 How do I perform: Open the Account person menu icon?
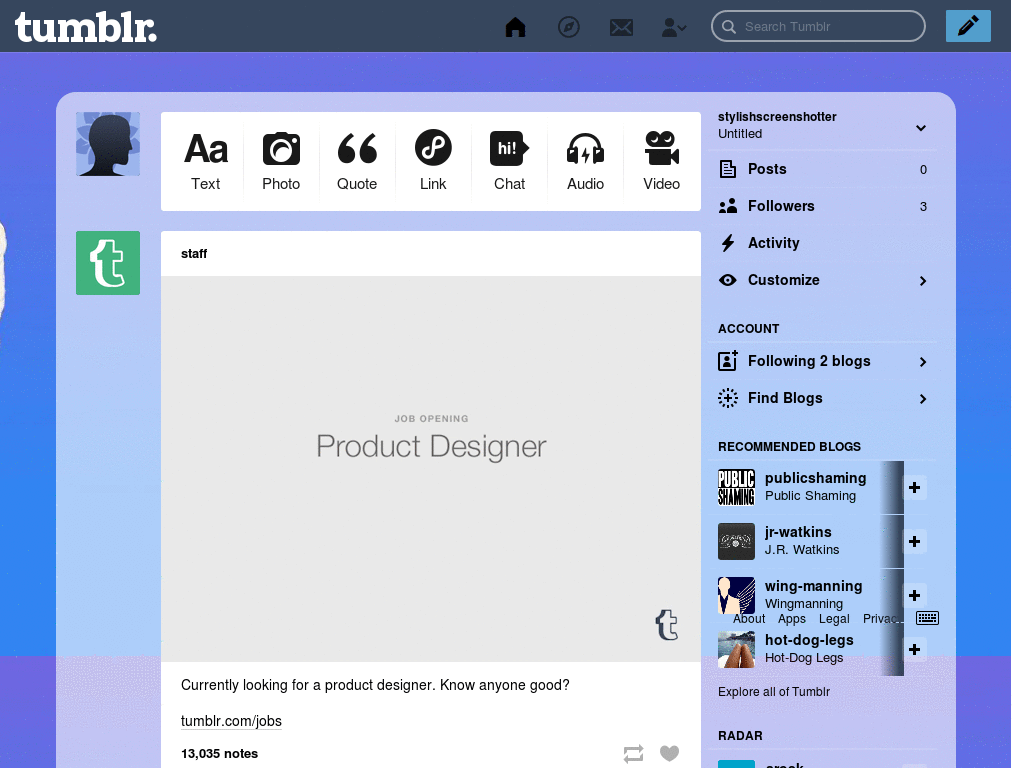[x=673, y=27]
